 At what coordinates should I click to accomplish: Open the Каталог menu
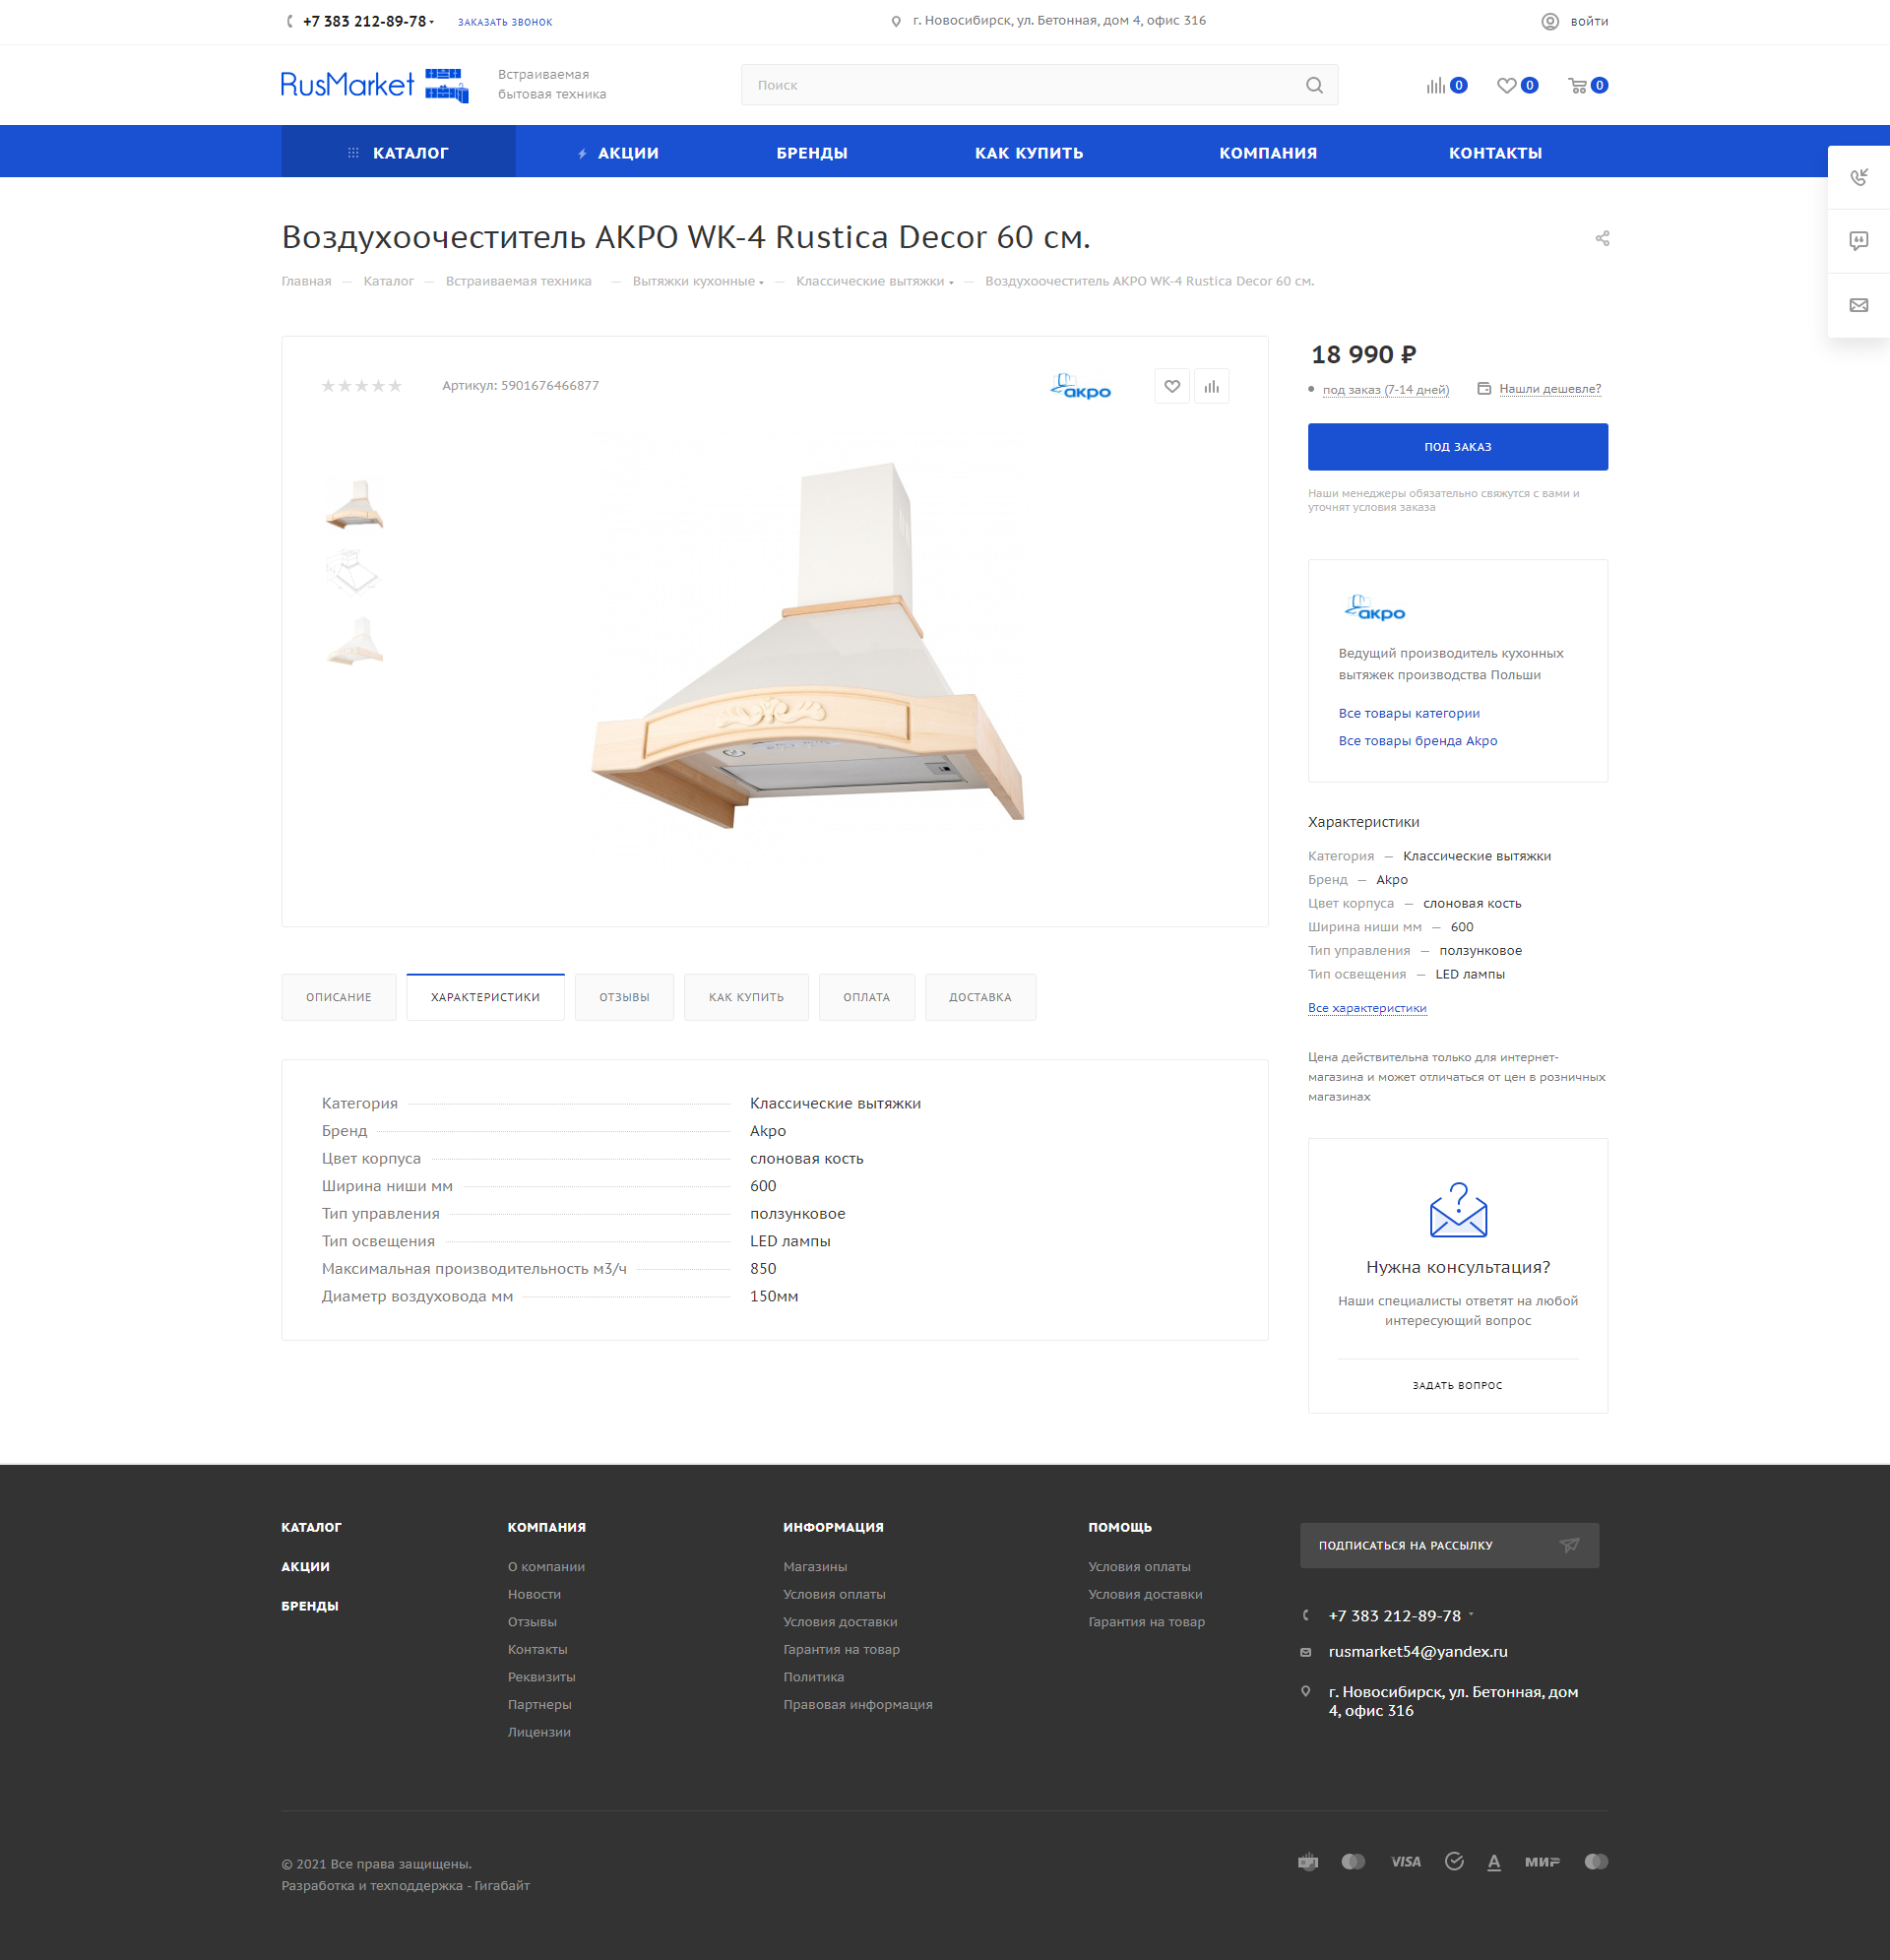(398, 152)
